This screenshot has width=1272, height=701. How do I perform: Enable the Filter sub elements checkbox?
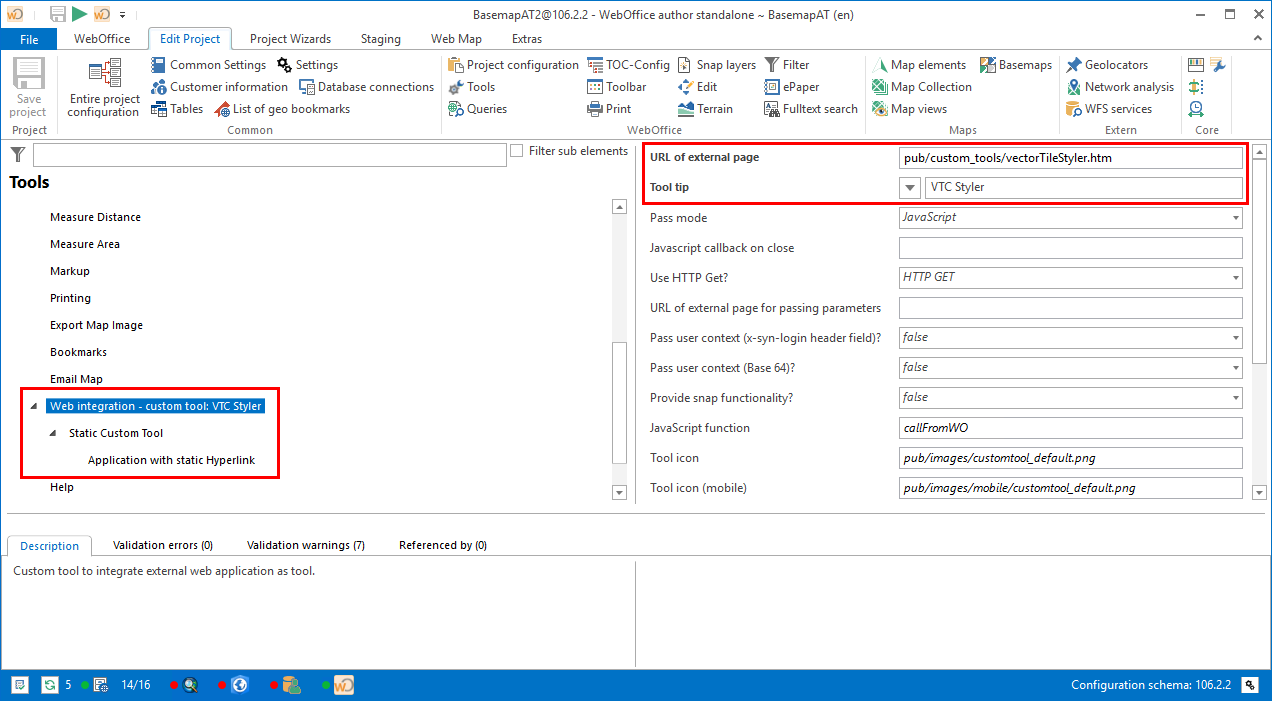[516, 150]
